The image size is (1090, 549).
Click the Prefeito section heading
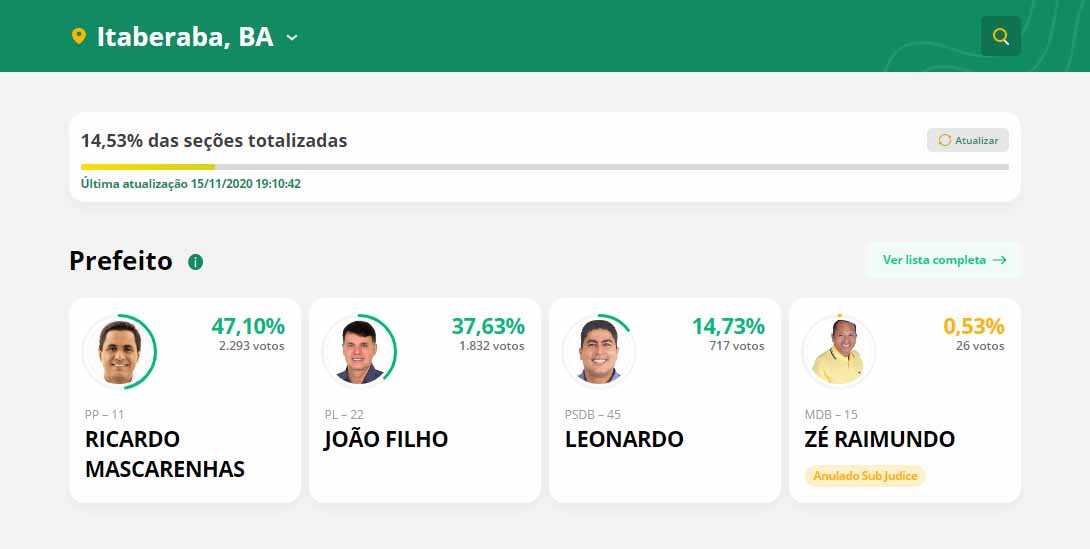121,261
